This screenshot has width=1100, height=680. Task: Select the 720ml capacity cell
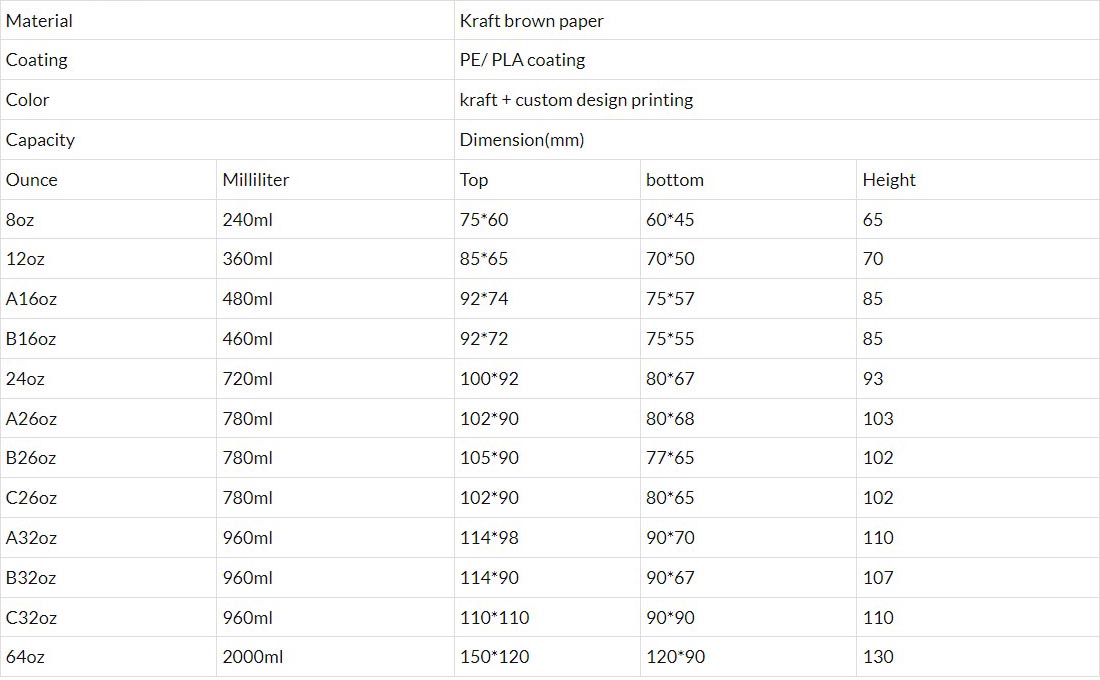tap(247, 379)
